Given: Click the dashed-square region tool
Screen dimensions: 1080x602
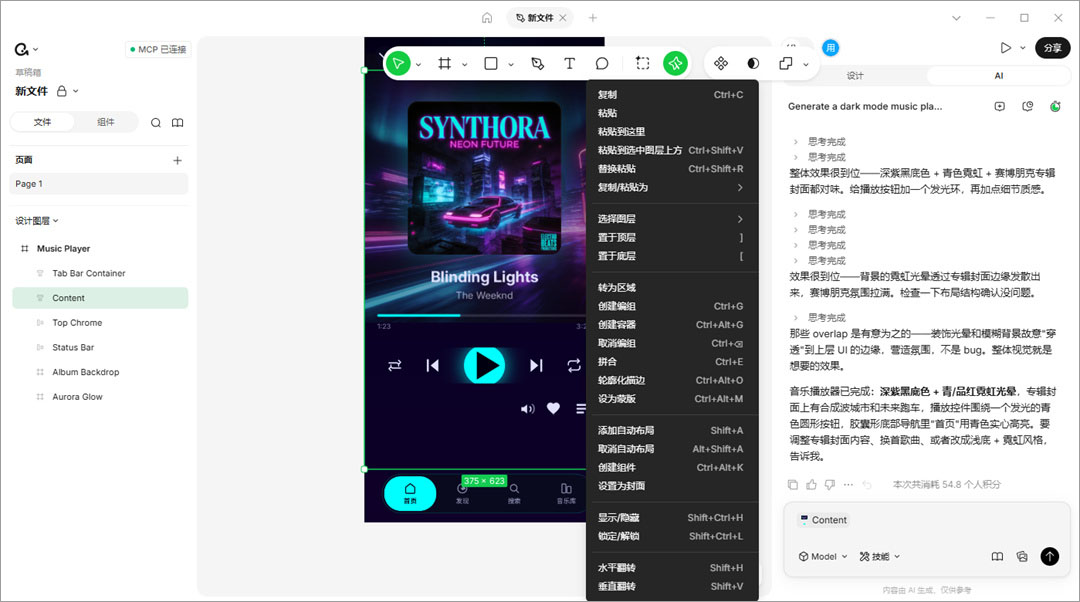Looking at the screenshot, I should click(x=643, y=63).
